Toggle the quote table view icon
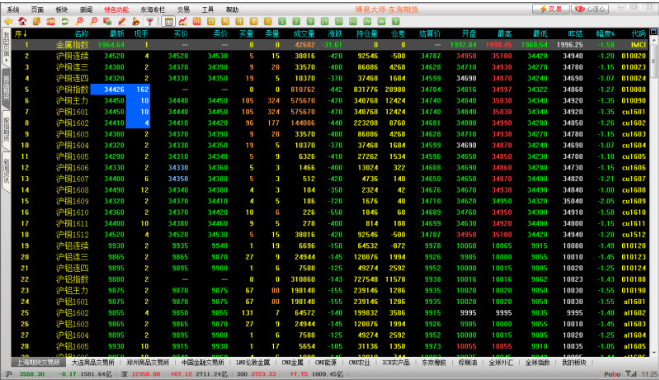The image size is (659, 380). 169,21
